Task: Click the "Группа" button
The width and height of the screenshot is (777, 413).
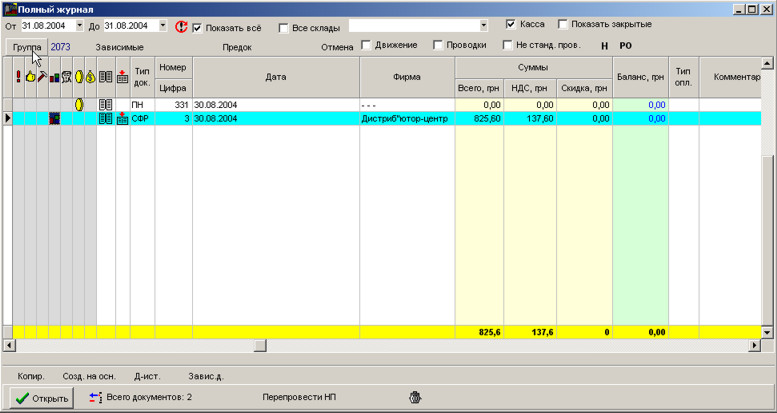Action: [x=27, y=47]
